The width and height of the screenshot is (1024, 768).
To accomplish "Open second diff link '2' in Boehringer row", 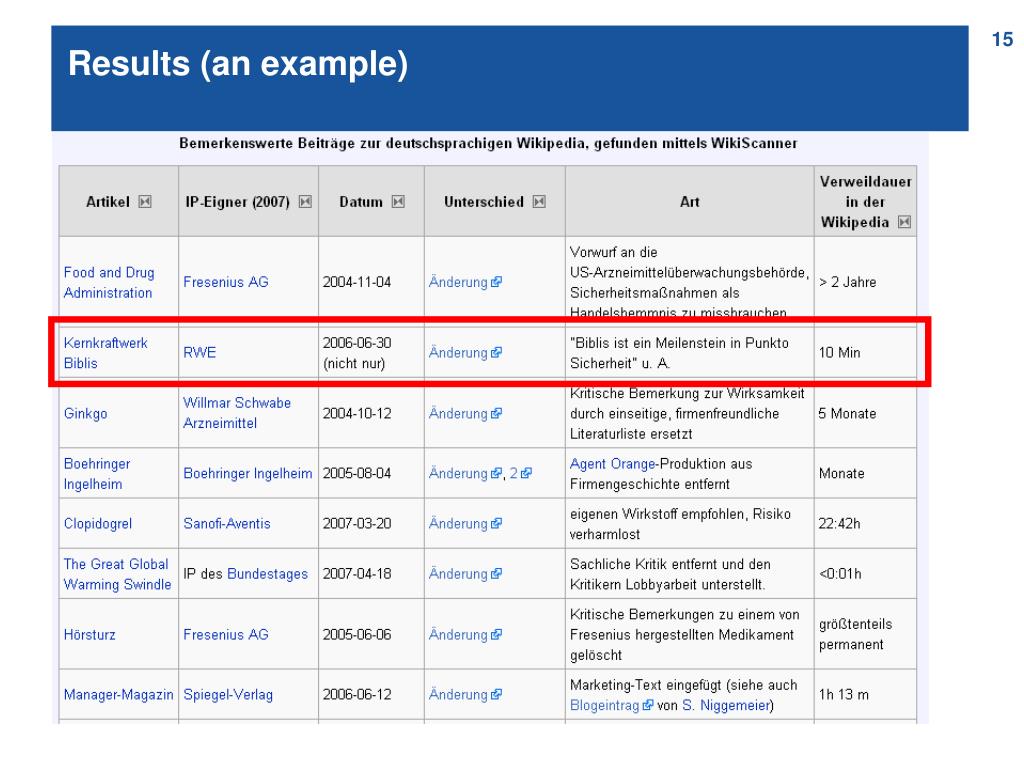I will [520, 473].
